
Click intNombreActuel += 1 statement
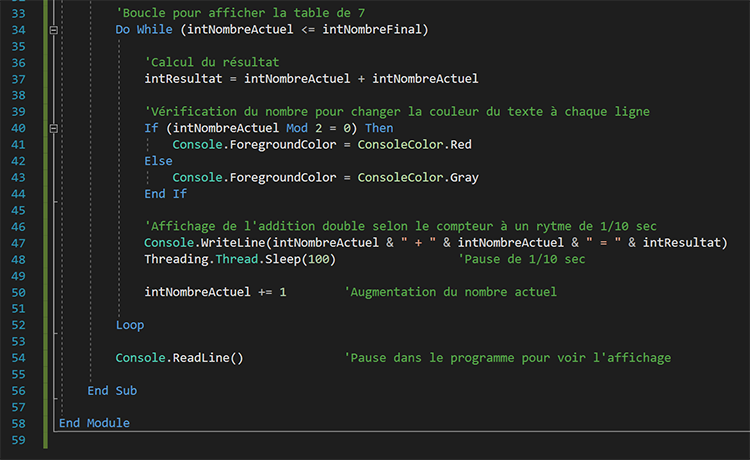[215, 292]
